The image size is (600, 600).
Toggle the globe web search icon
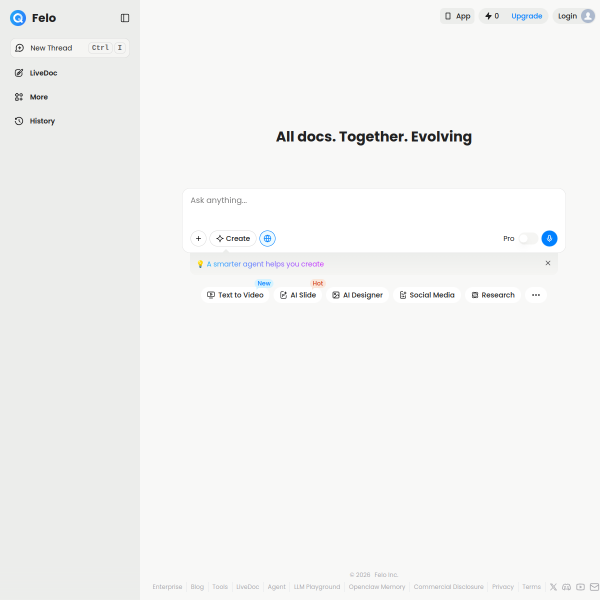coord(267,238)
